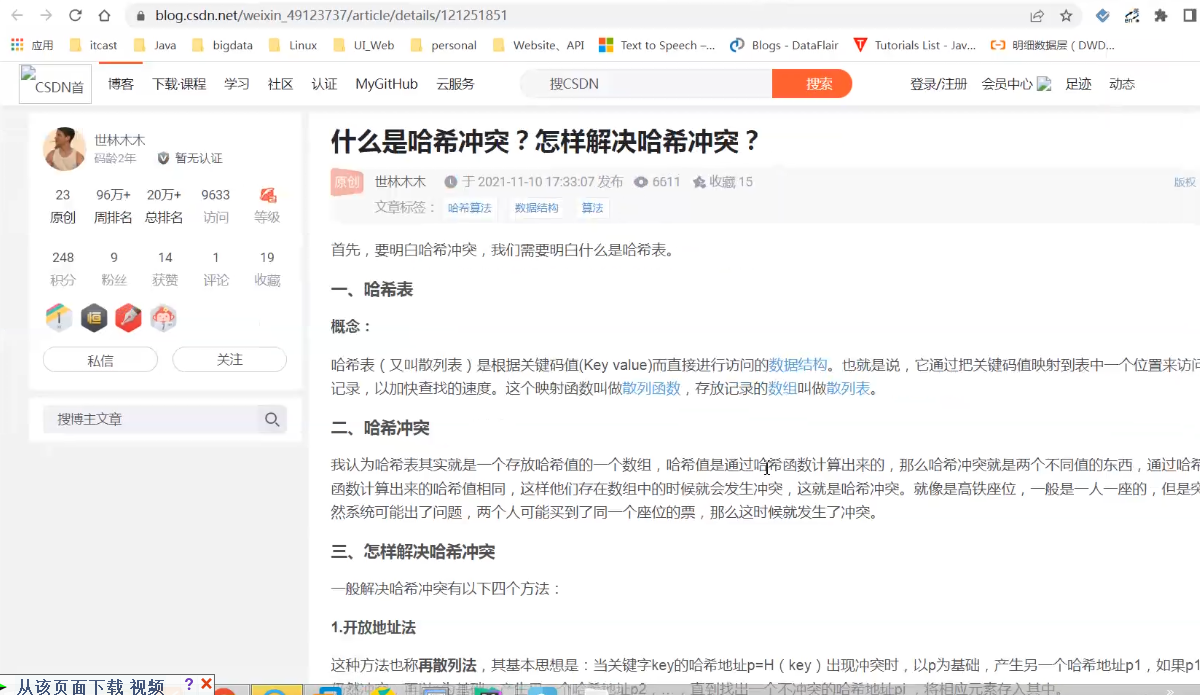Send a 私信 private message
The height and width of the screenshot is (695, 1200).
[100, 360]
